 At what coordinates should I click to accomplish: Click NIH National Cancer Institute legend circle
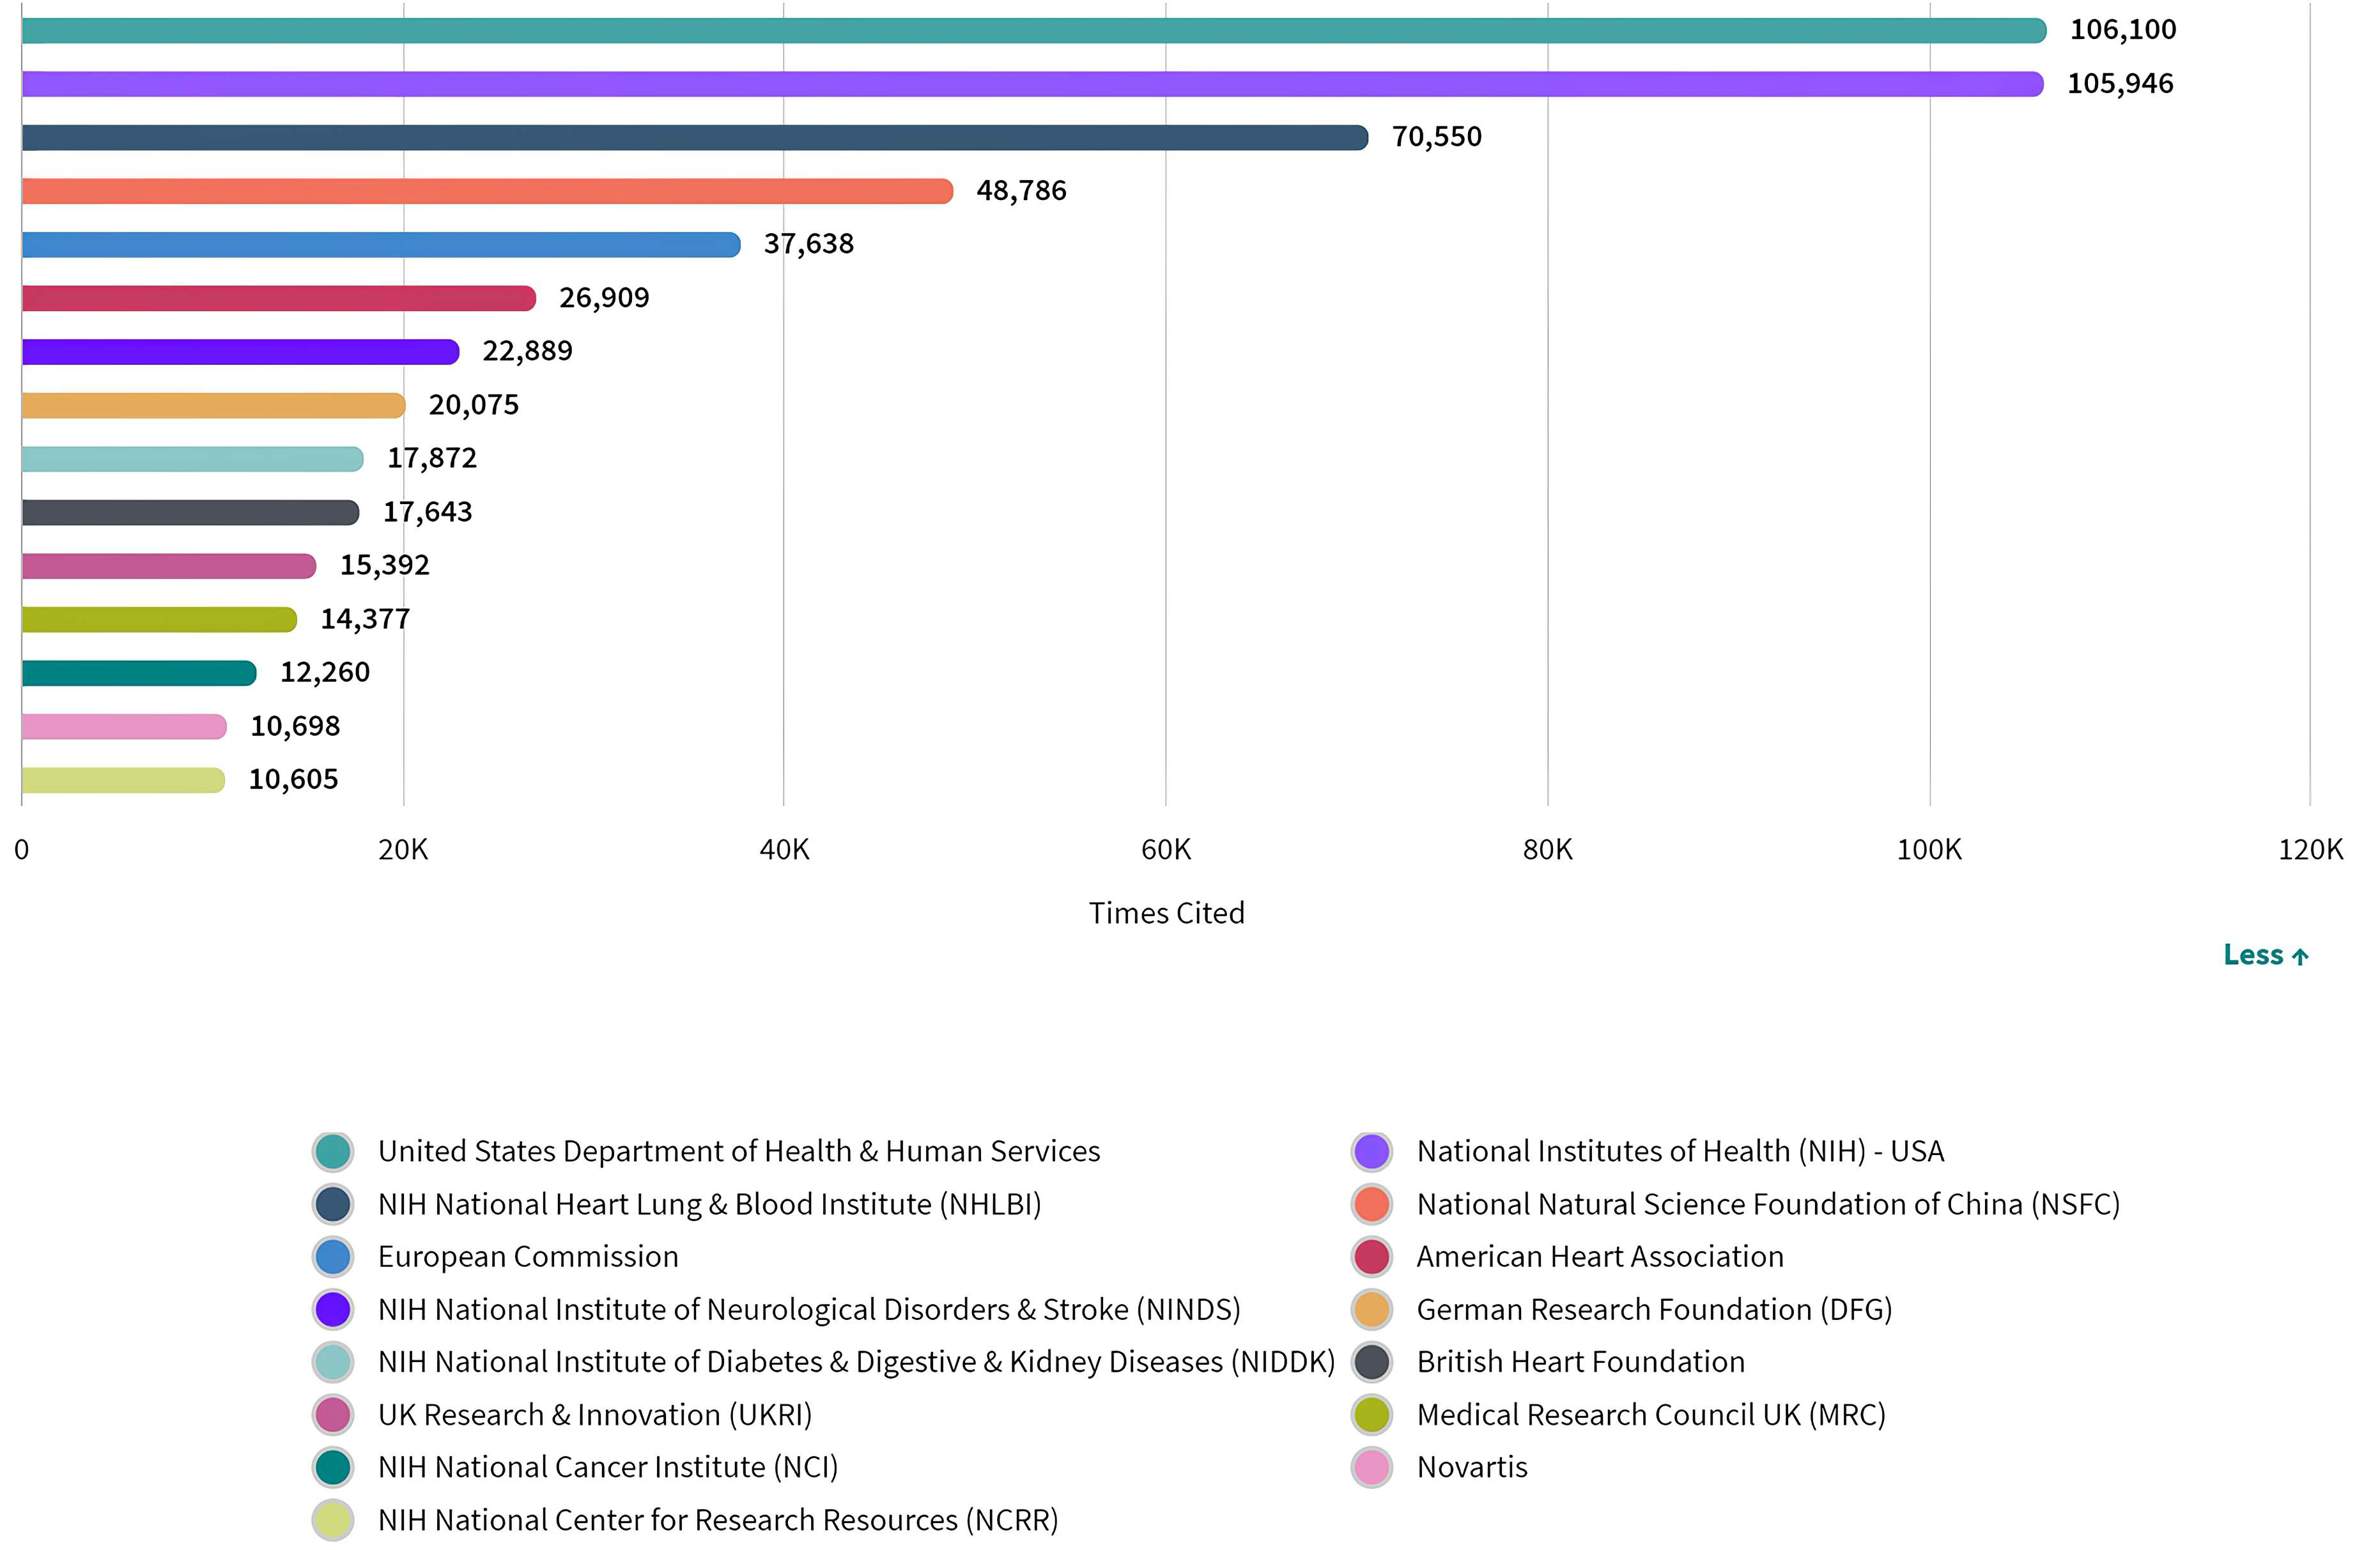click(x=333, y=1467)
